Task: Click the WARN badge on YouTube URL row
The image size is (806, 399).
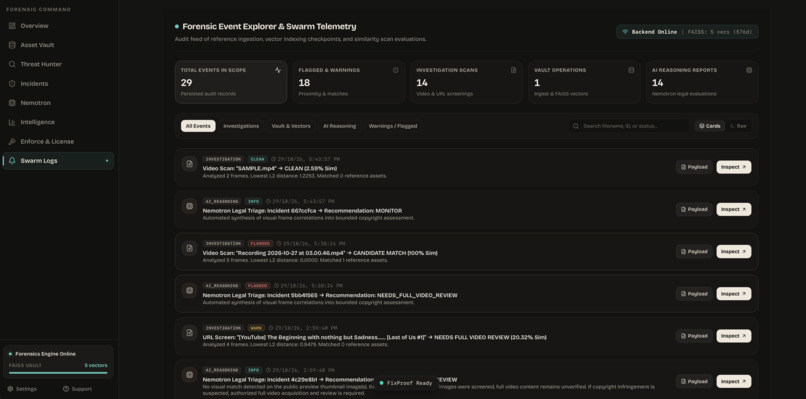Action: click(x=255, y=328)
